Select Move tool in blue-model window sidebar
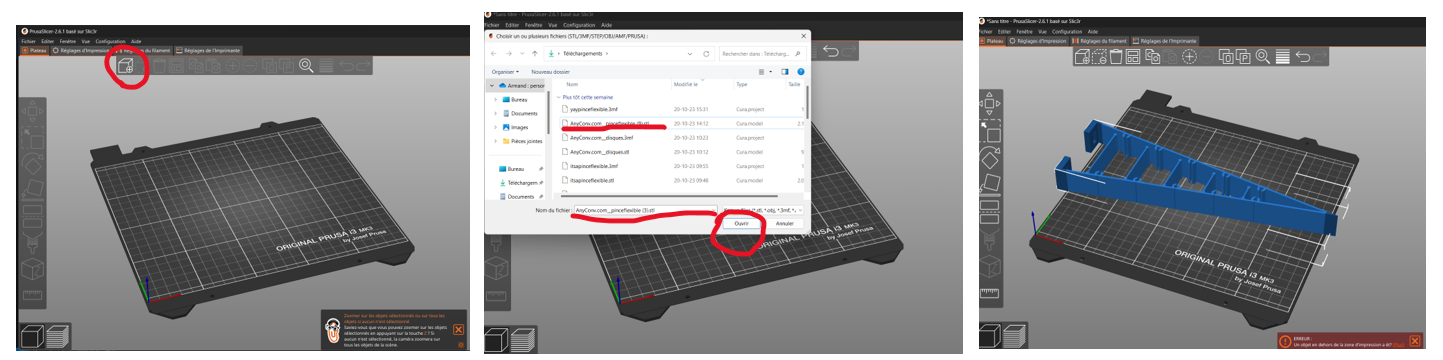 pyautogui.click(x=990, y=104)
